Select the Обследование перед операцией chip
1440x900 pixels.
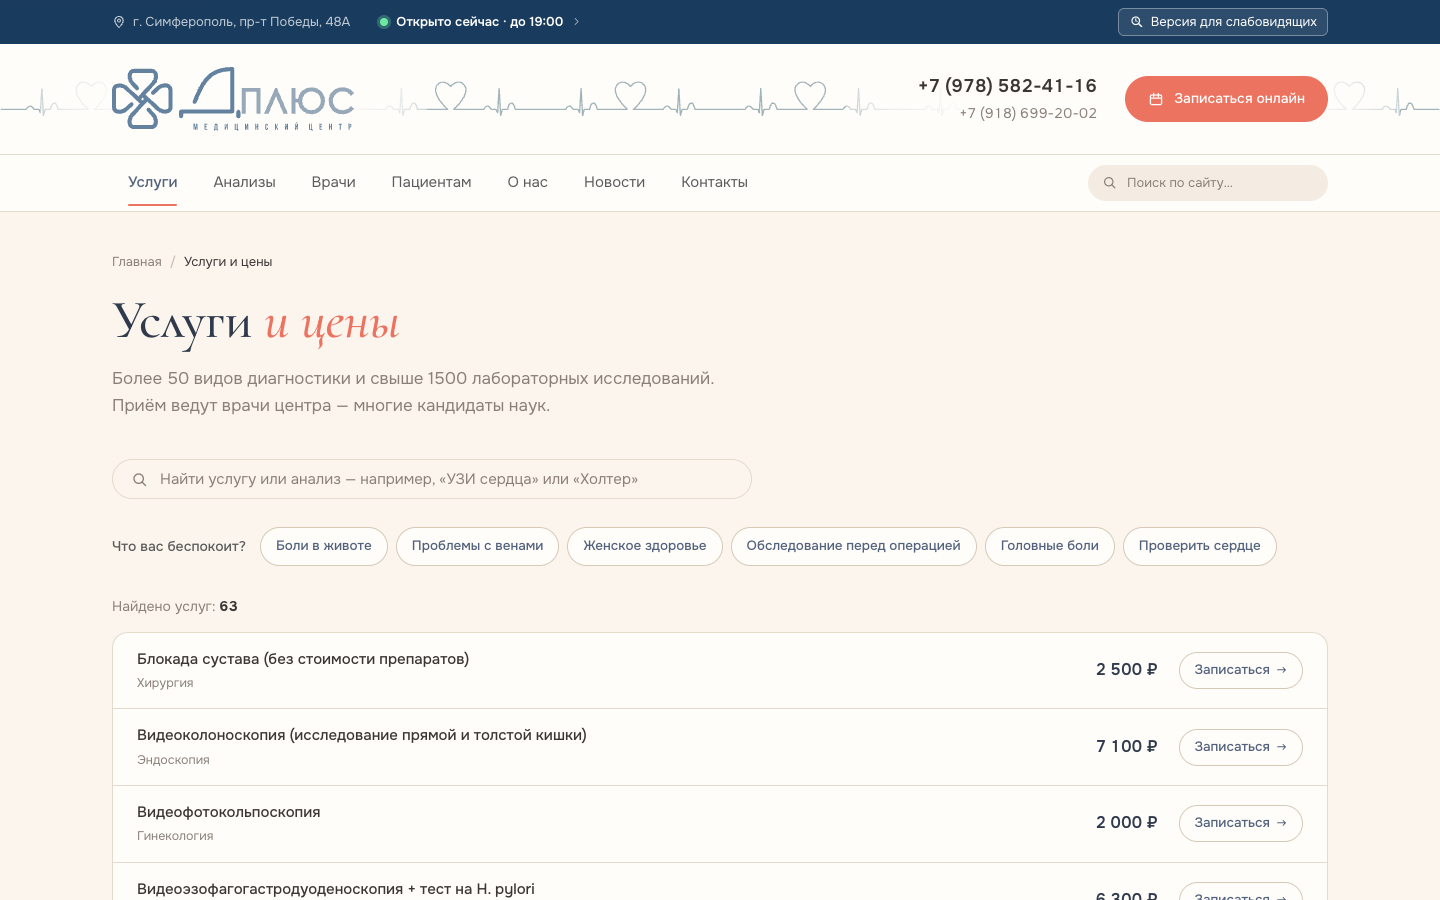pyautogui.click(x=853, y=546)
